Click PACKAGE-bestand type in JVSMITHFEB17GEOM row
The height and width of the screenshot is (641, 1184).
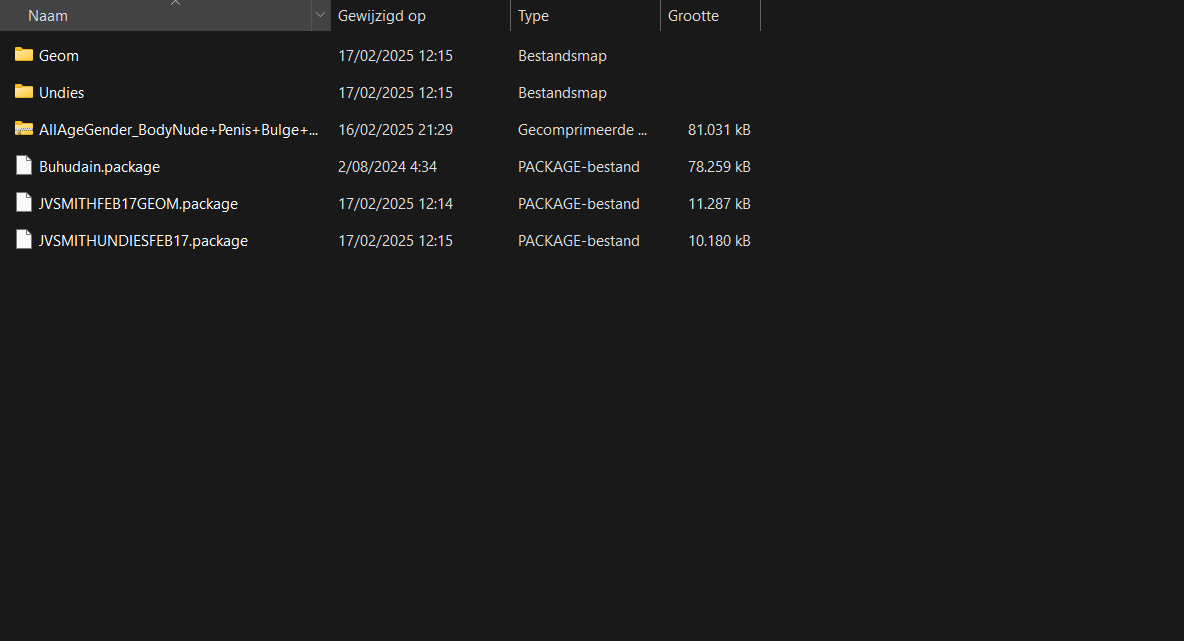(x=578, y=204)
